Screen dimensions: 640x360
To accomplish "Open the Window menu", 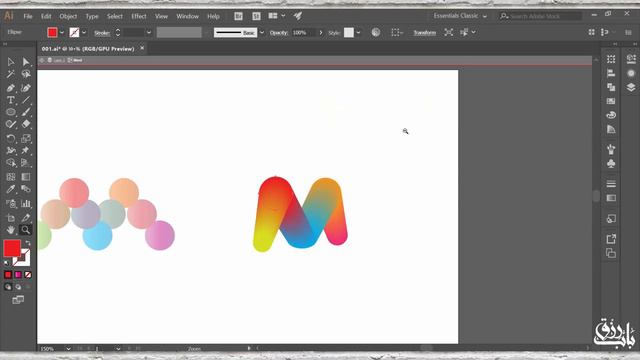I will (x=187, y=16).
